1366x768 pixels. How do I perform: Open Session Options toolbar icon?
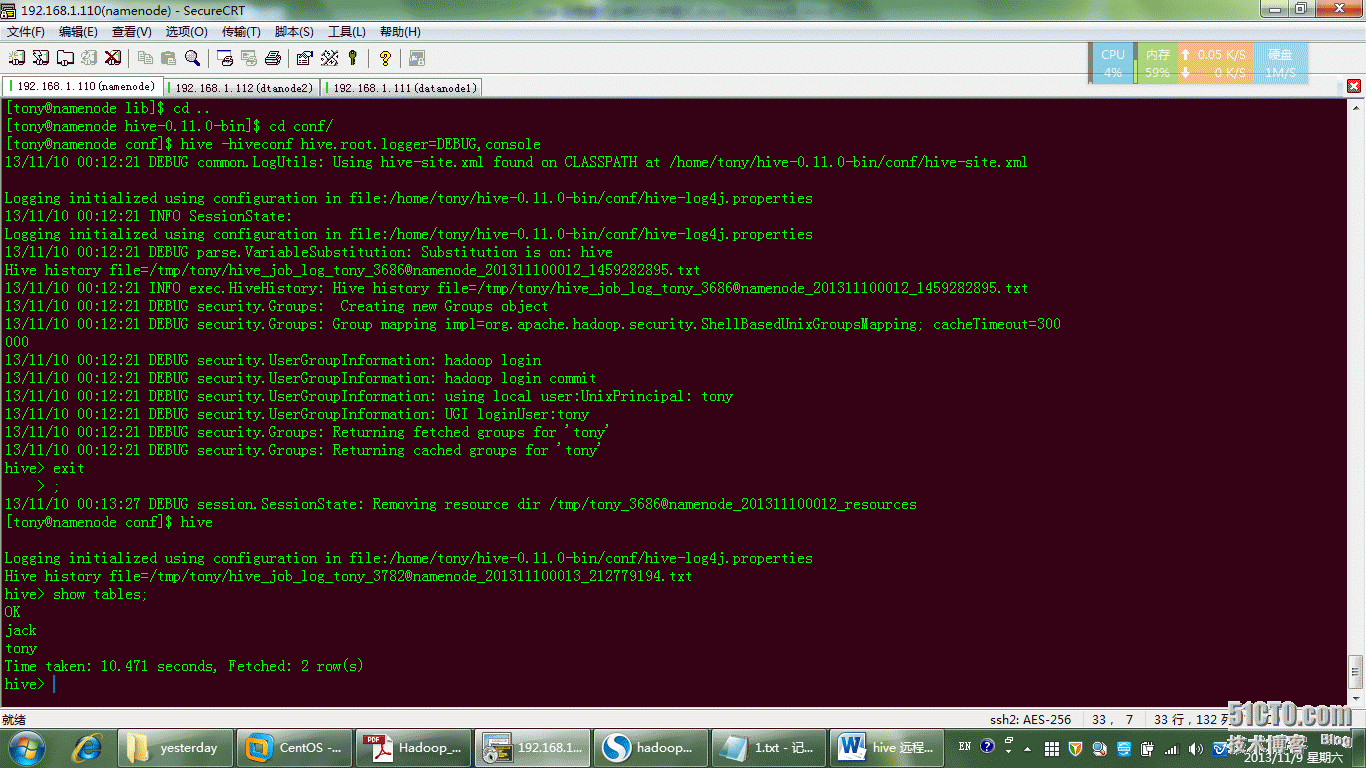[305, 58]
